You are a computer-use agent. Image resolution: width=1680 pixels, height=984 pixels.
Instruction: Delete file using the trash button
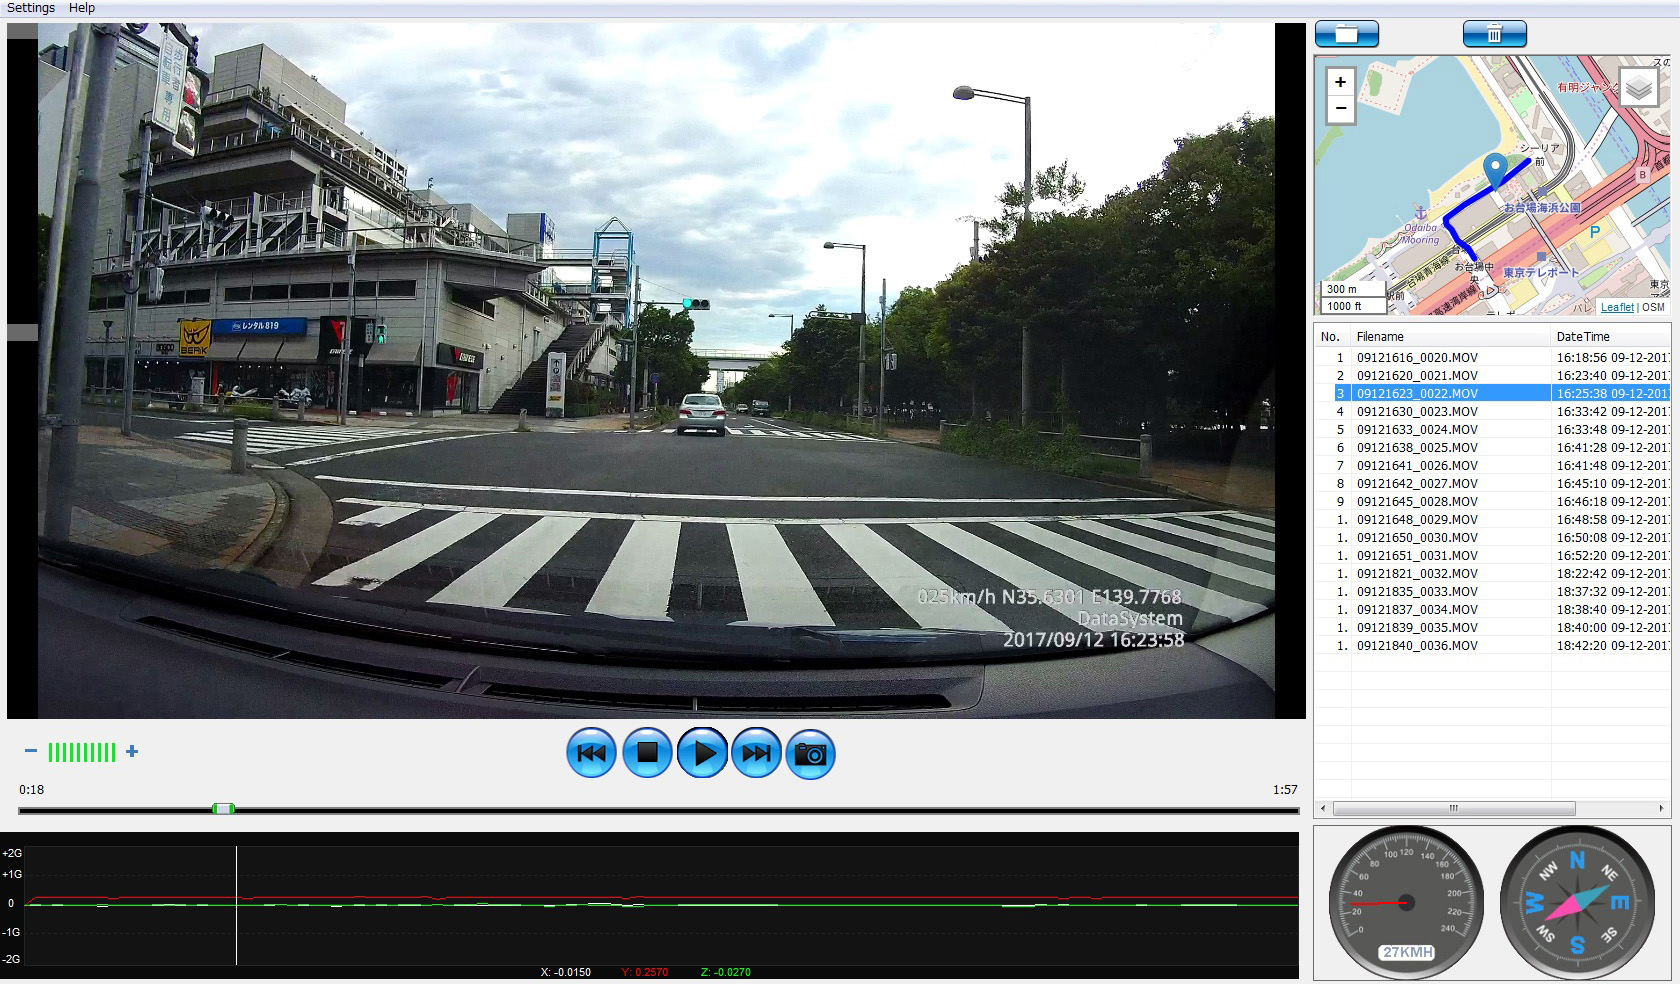coord(1494,34)
